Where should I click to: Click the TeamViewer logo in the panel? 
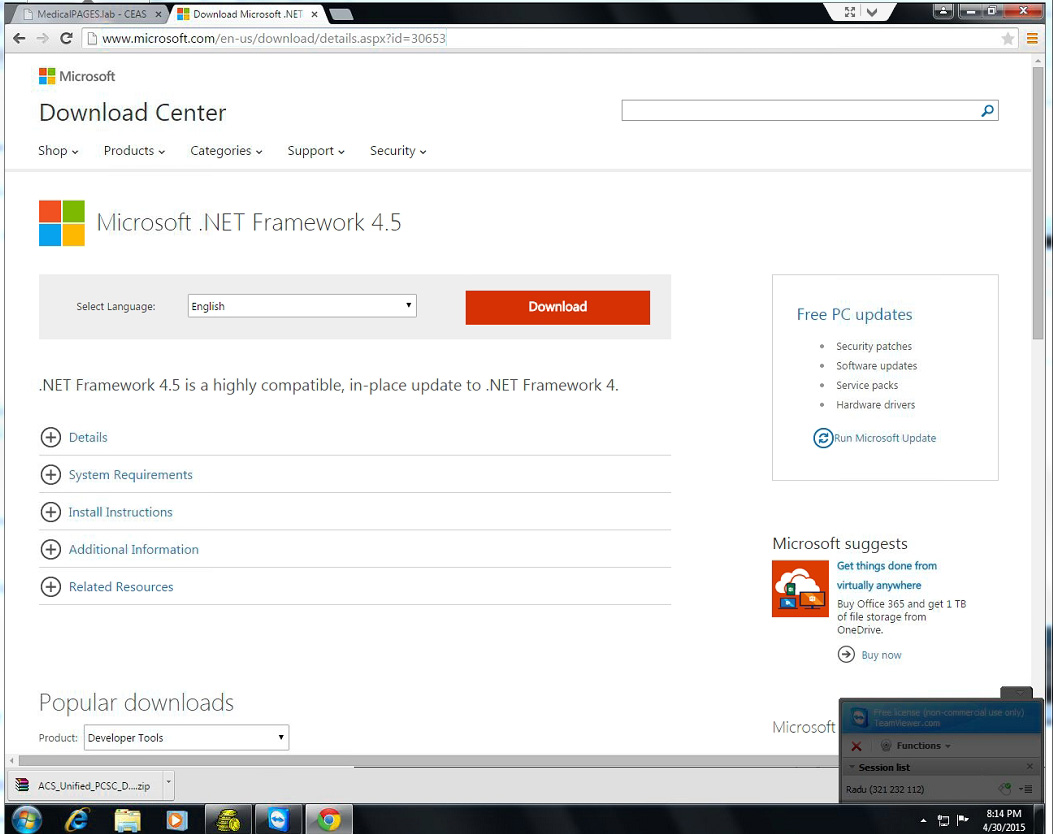(x=859, y=717)
